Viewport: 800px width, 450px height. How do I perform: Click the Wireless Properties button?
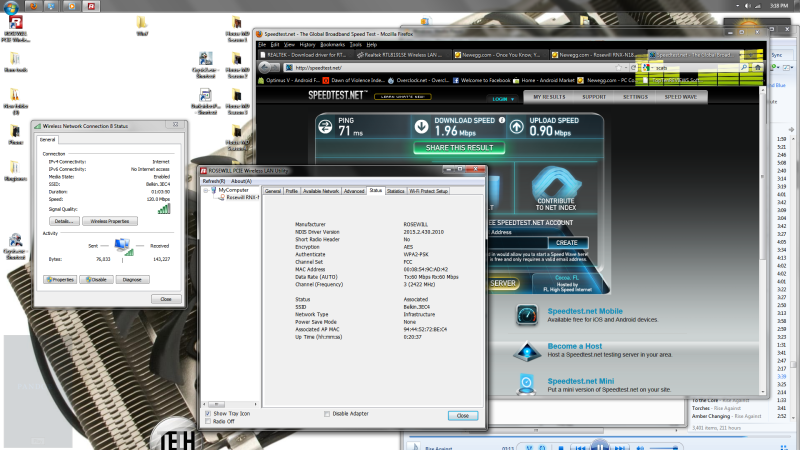click(110, 221)
